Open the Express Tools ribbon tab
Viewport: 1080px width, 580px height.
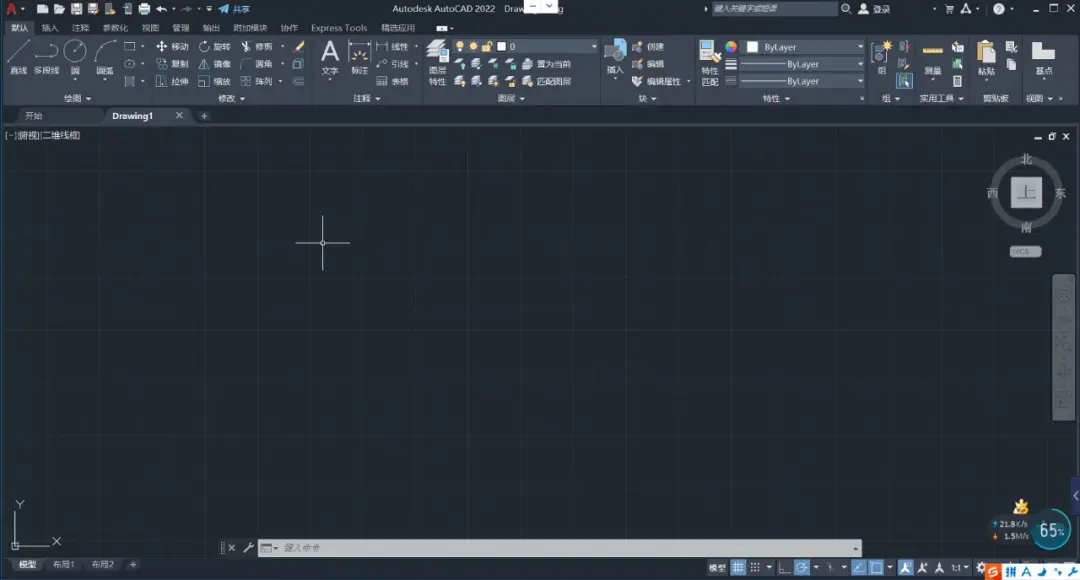(x=339, y=28)
